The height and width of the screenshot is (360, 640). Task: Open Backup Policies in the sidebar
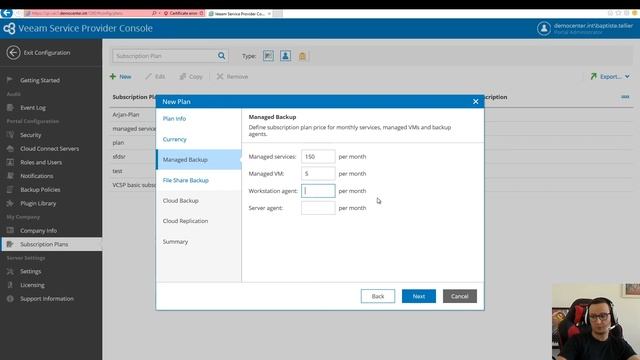coord(40,190)
